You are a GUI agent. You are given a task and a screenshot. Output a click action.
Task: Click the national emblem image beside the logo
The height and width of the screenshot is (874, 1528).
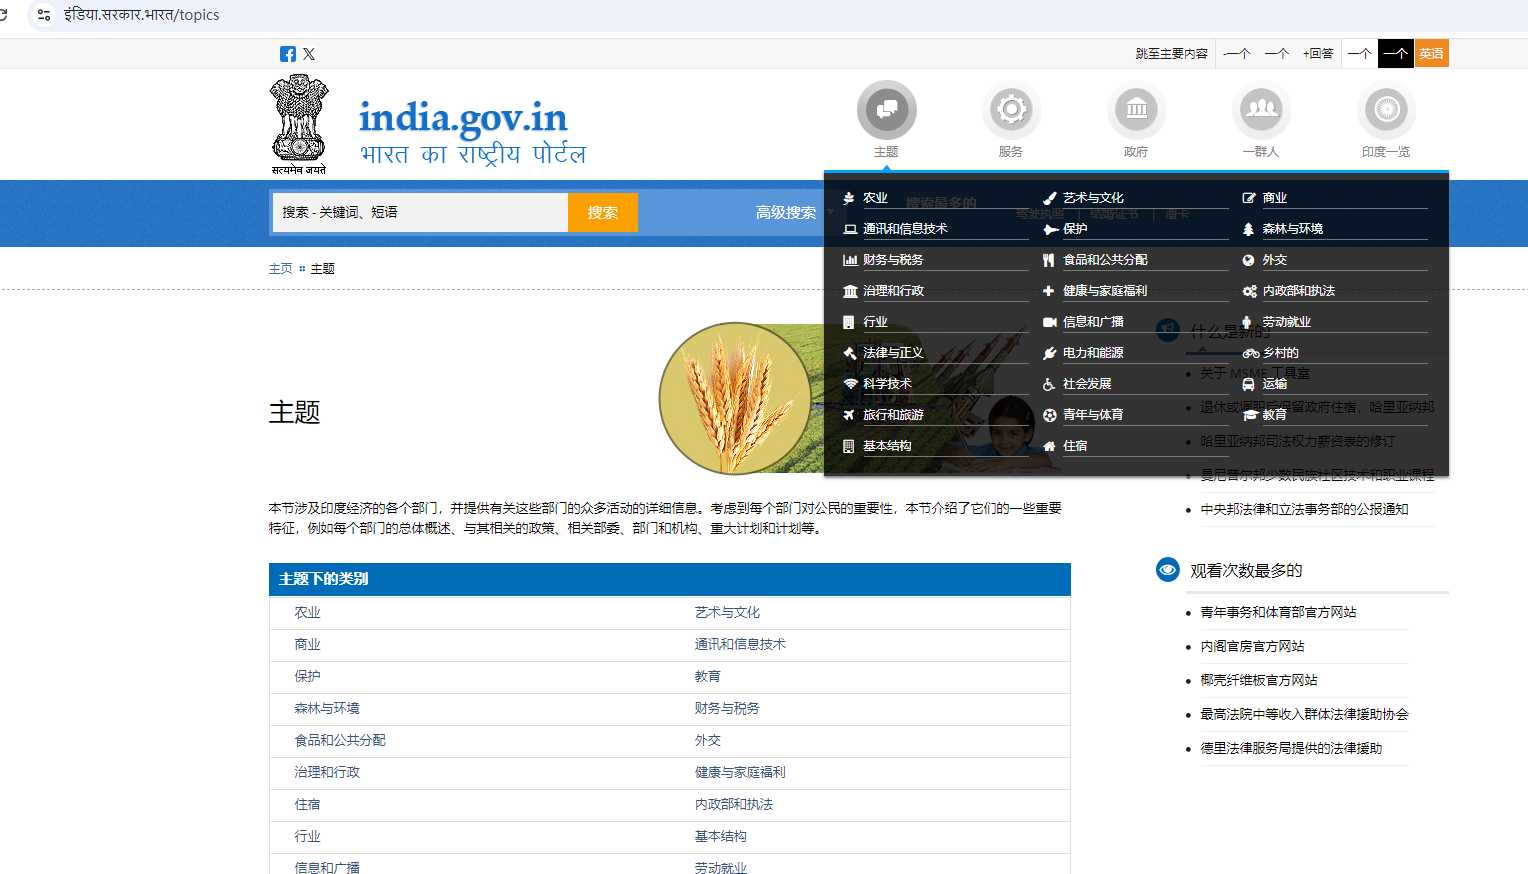coord(299,124)
